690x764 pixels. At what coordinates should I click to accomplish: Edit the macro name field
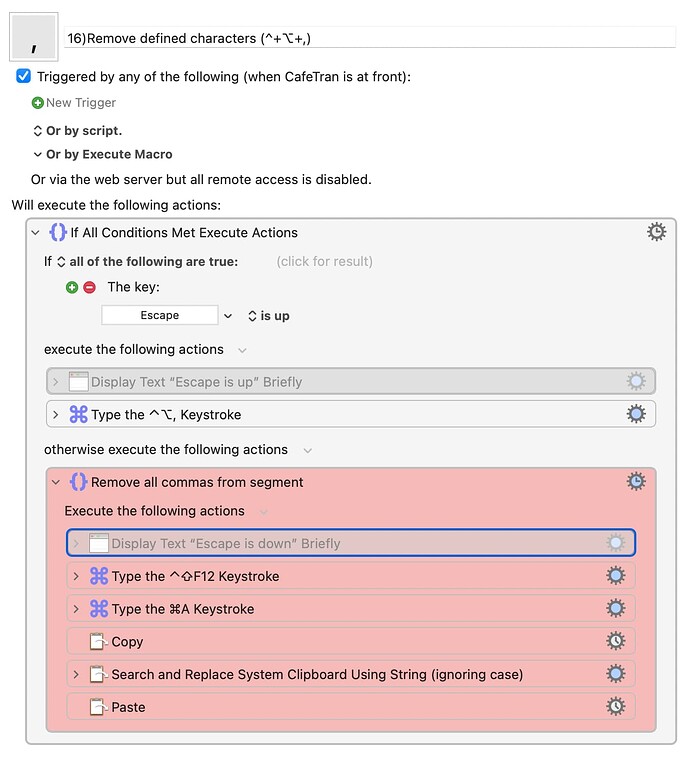[369, 38]
